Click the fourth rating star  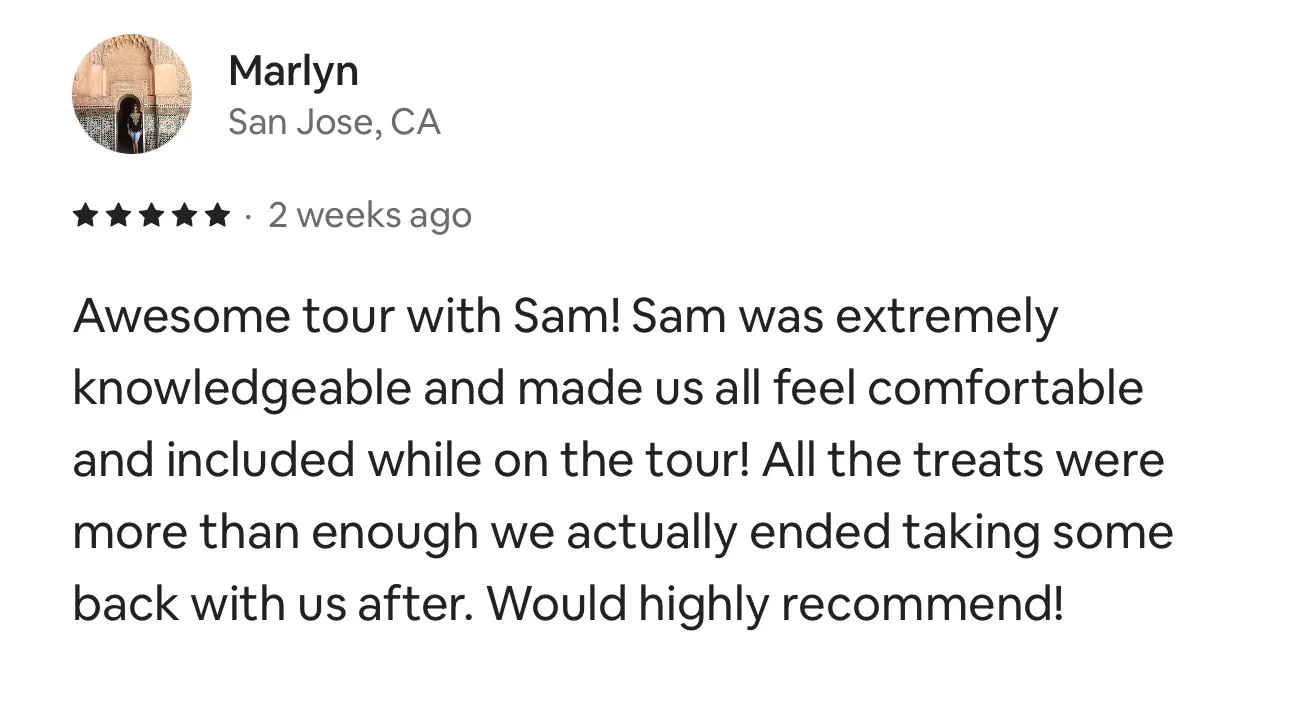182,215
